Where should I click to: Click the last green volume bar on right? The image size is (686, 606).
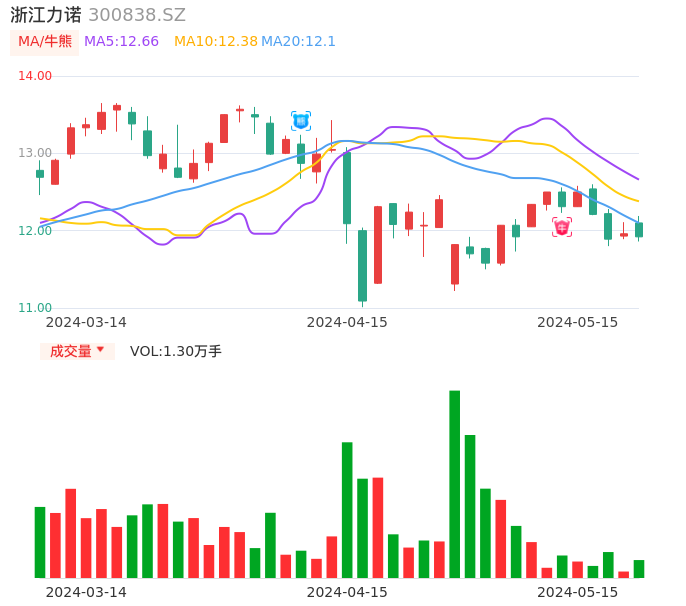point(639,569)
